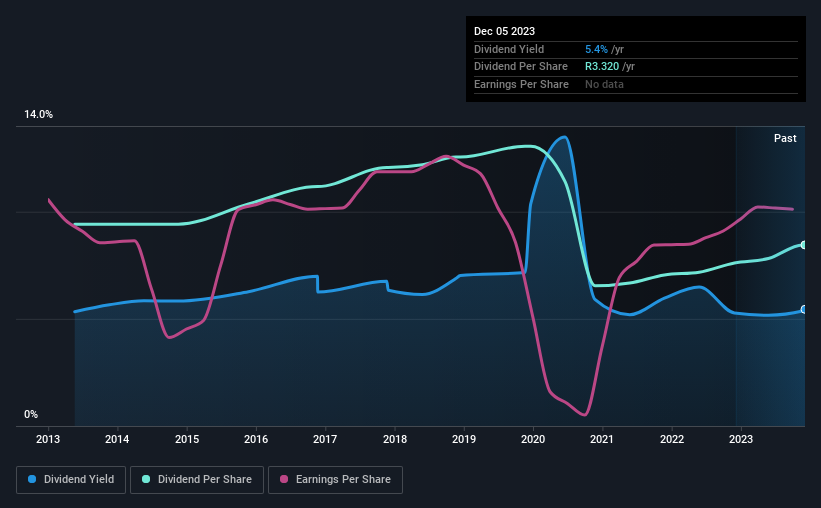Screen dimensions: 821x508
Task: Click the pink dot in Earnings Per Share legend
Action: [x=284, y=479]
